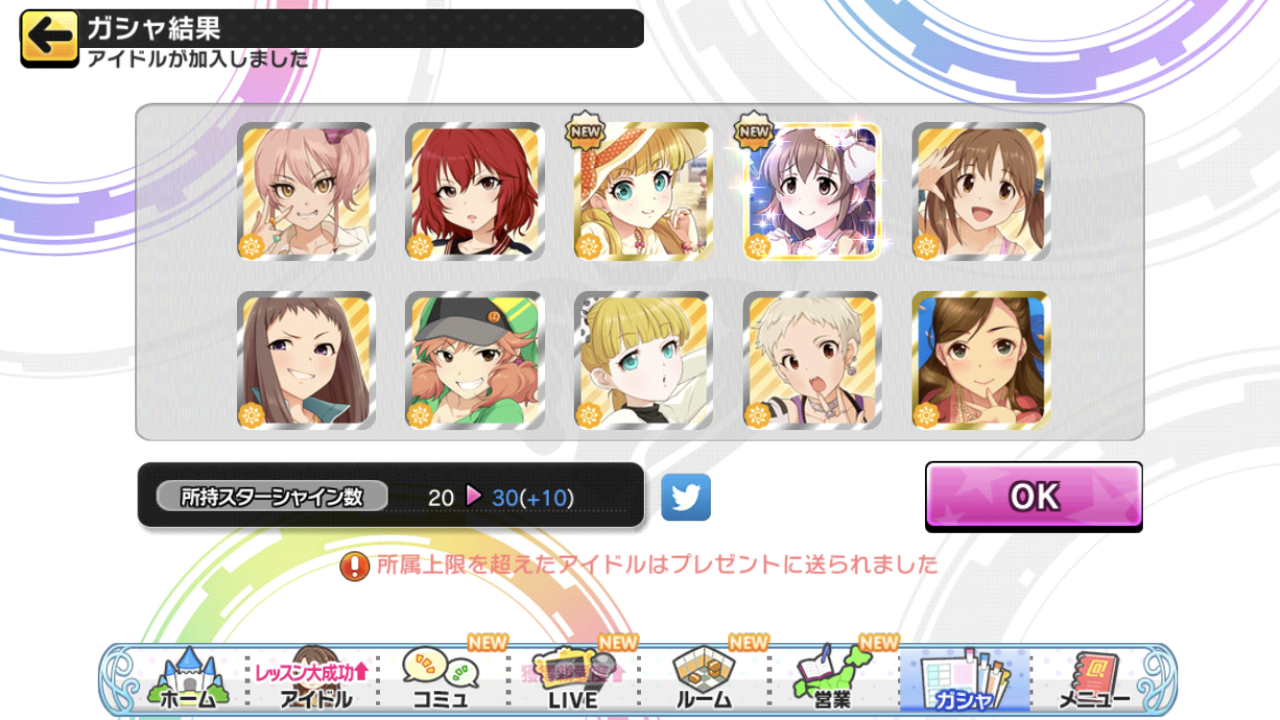The width and height of the screenshot is (1280, 720).
Task: Click the yellow back arrow icon
Action: 49,39
